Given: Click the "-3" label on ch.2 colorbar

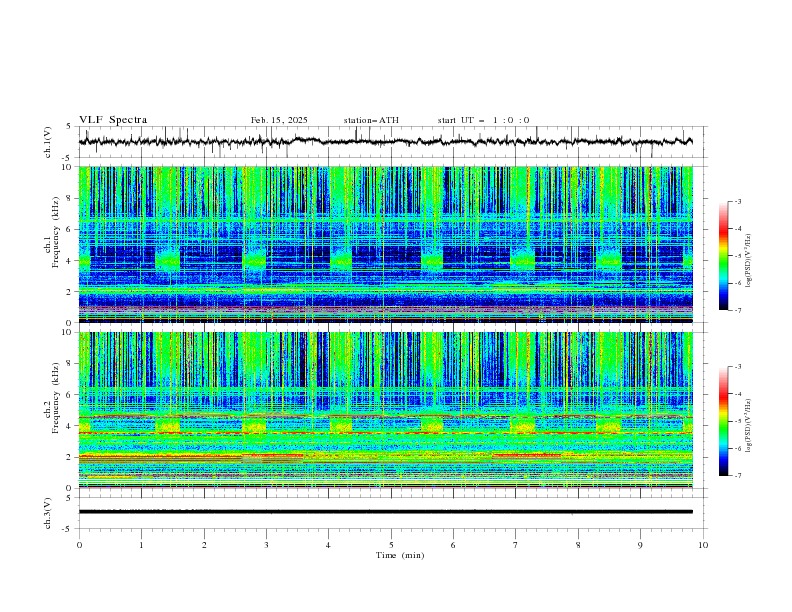Looking at the screenshot, I should (738, 367).
